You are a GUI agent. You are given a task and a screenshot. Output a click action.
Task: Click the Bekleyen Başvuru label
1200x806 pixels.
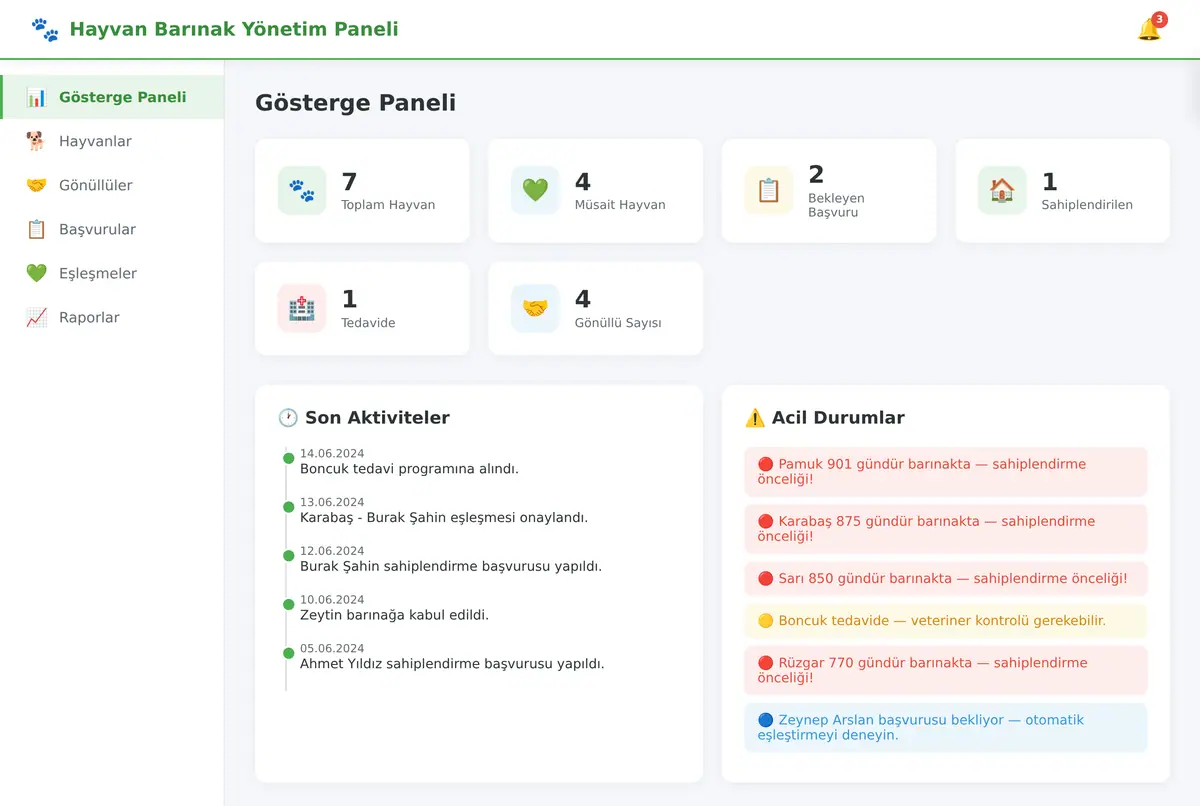(x=837, y=205)
